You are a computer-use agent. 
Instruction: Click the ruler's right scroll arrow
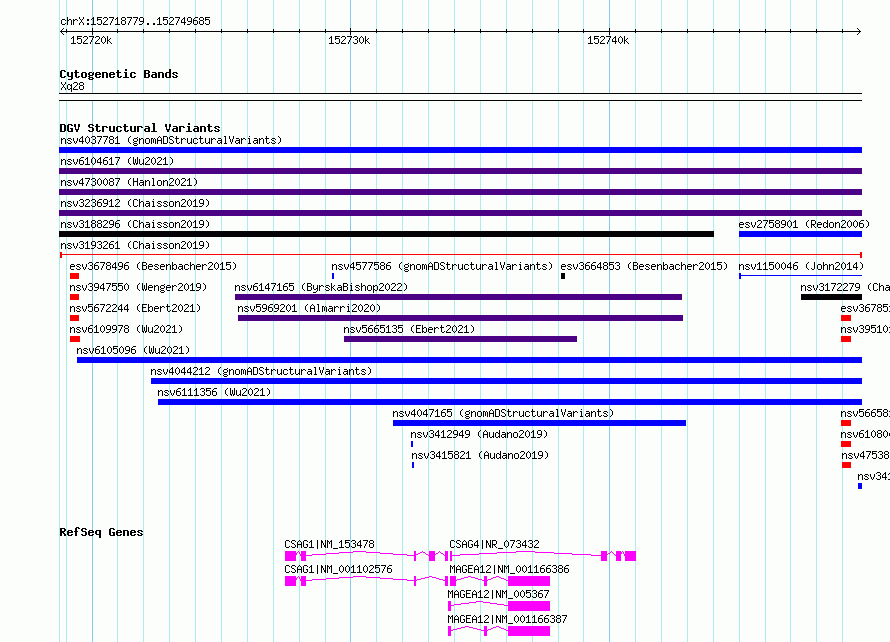coord(859,31)
